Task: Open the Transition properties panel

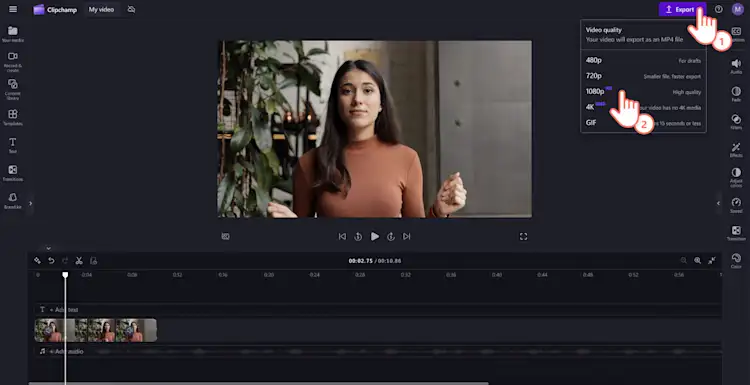Action: 736,233
